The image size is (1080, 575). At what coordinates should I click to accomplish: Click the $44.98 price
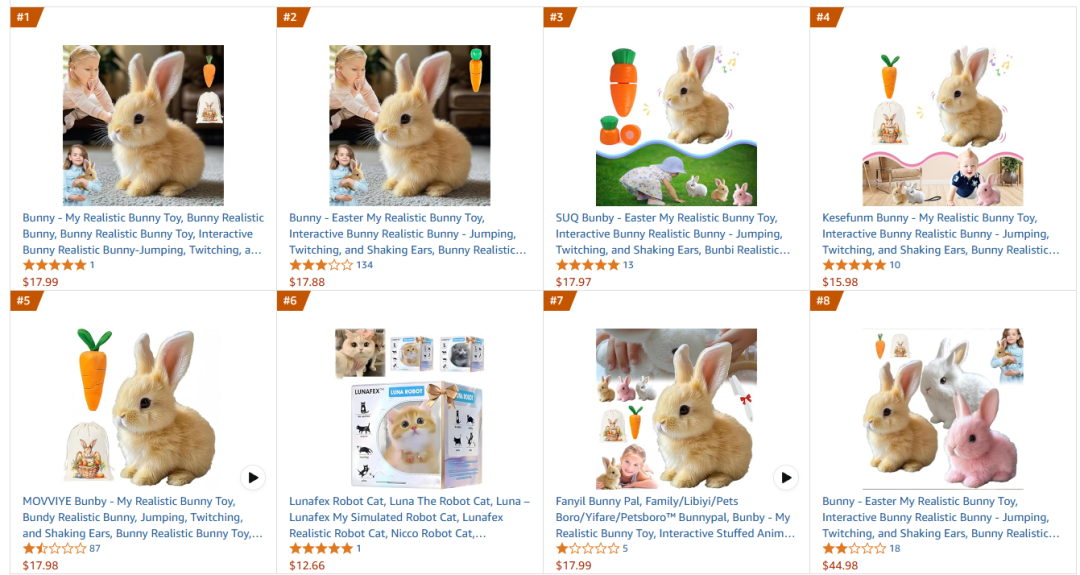840,565
